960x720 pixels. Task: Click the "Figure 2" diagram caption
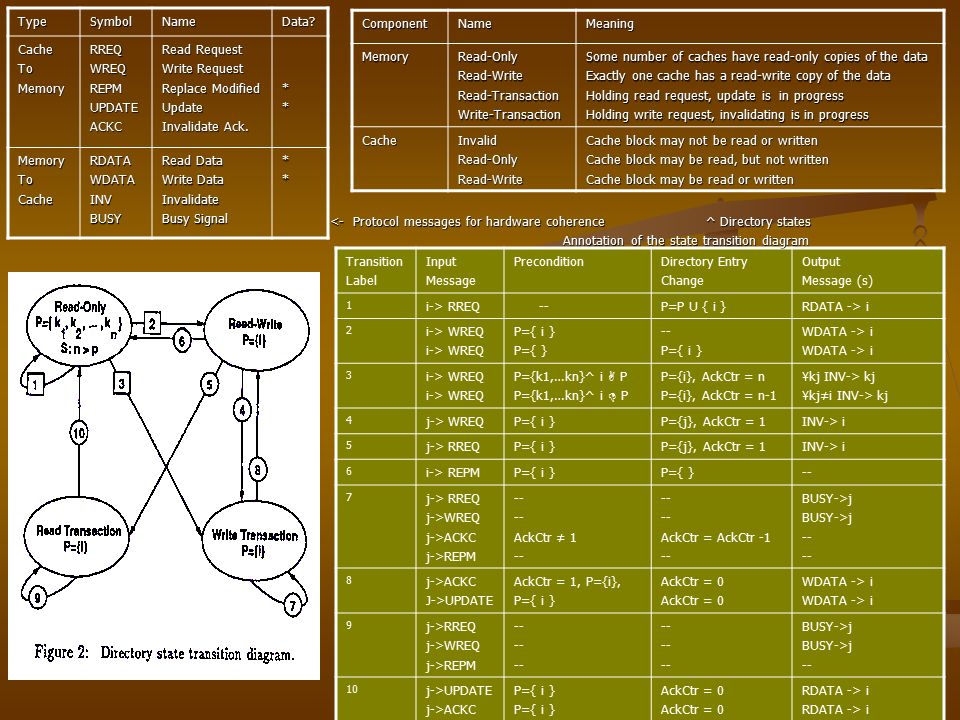coord(164,653)
